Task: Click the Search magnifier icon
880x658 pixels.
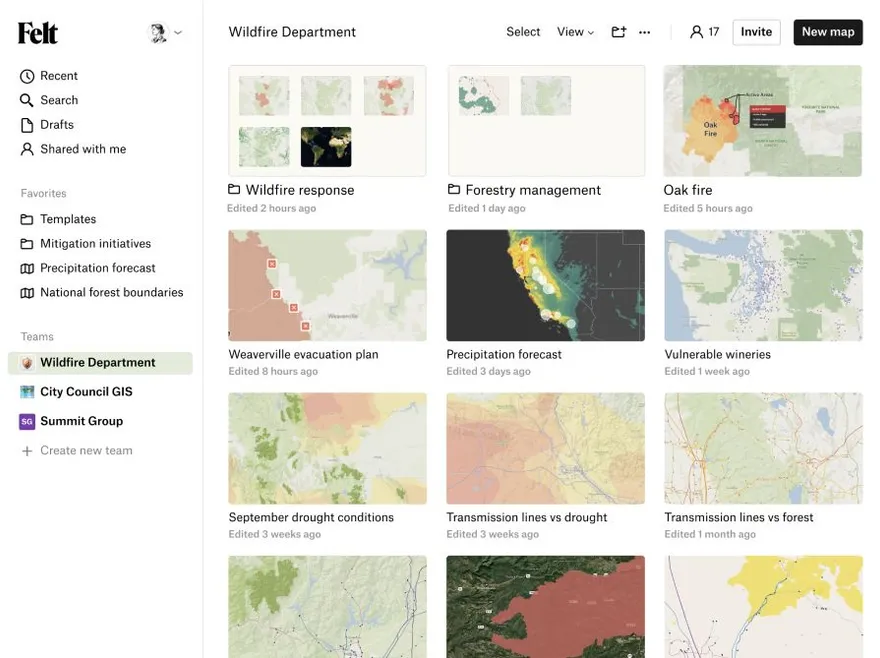Action: click(x=27, y=100)
